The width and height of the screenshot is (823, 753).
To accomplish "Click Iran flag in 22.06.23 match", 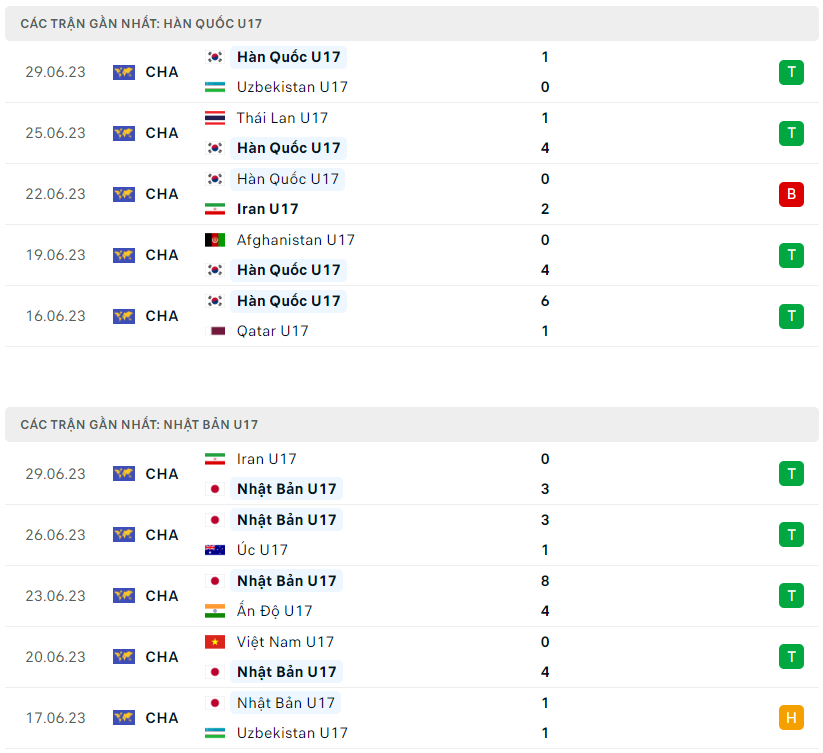I will (215, 209).
